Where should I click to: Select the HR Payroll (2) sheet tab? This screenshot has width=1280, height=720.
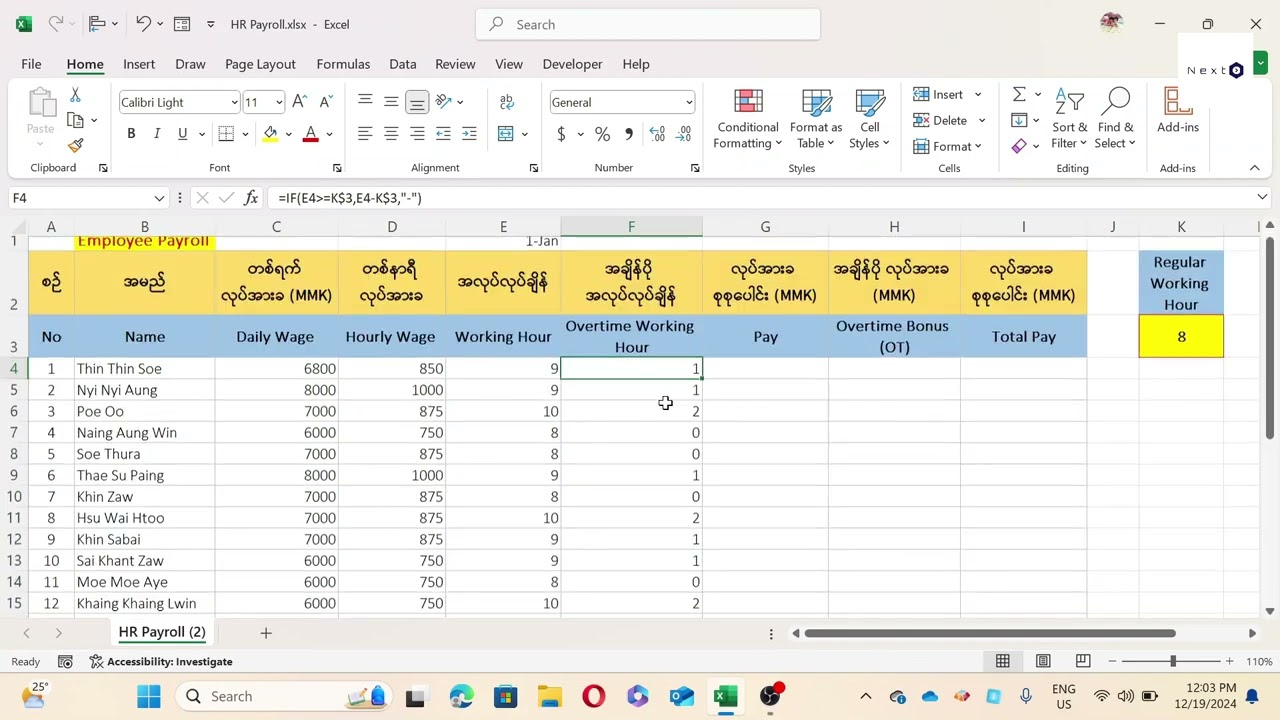tap(161, 632)
